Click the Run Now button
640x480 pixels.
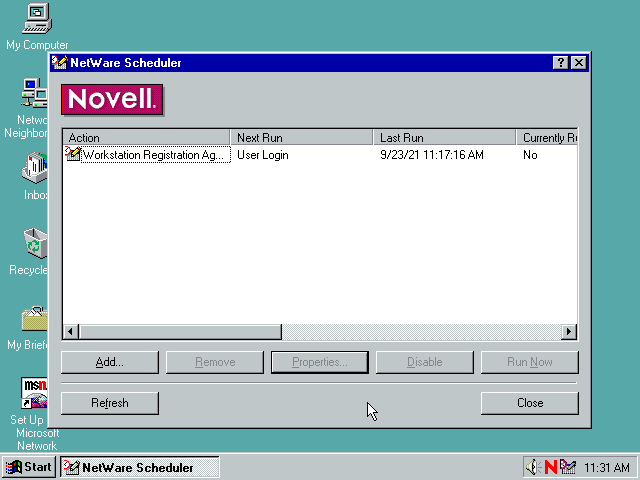pos(529,362)
